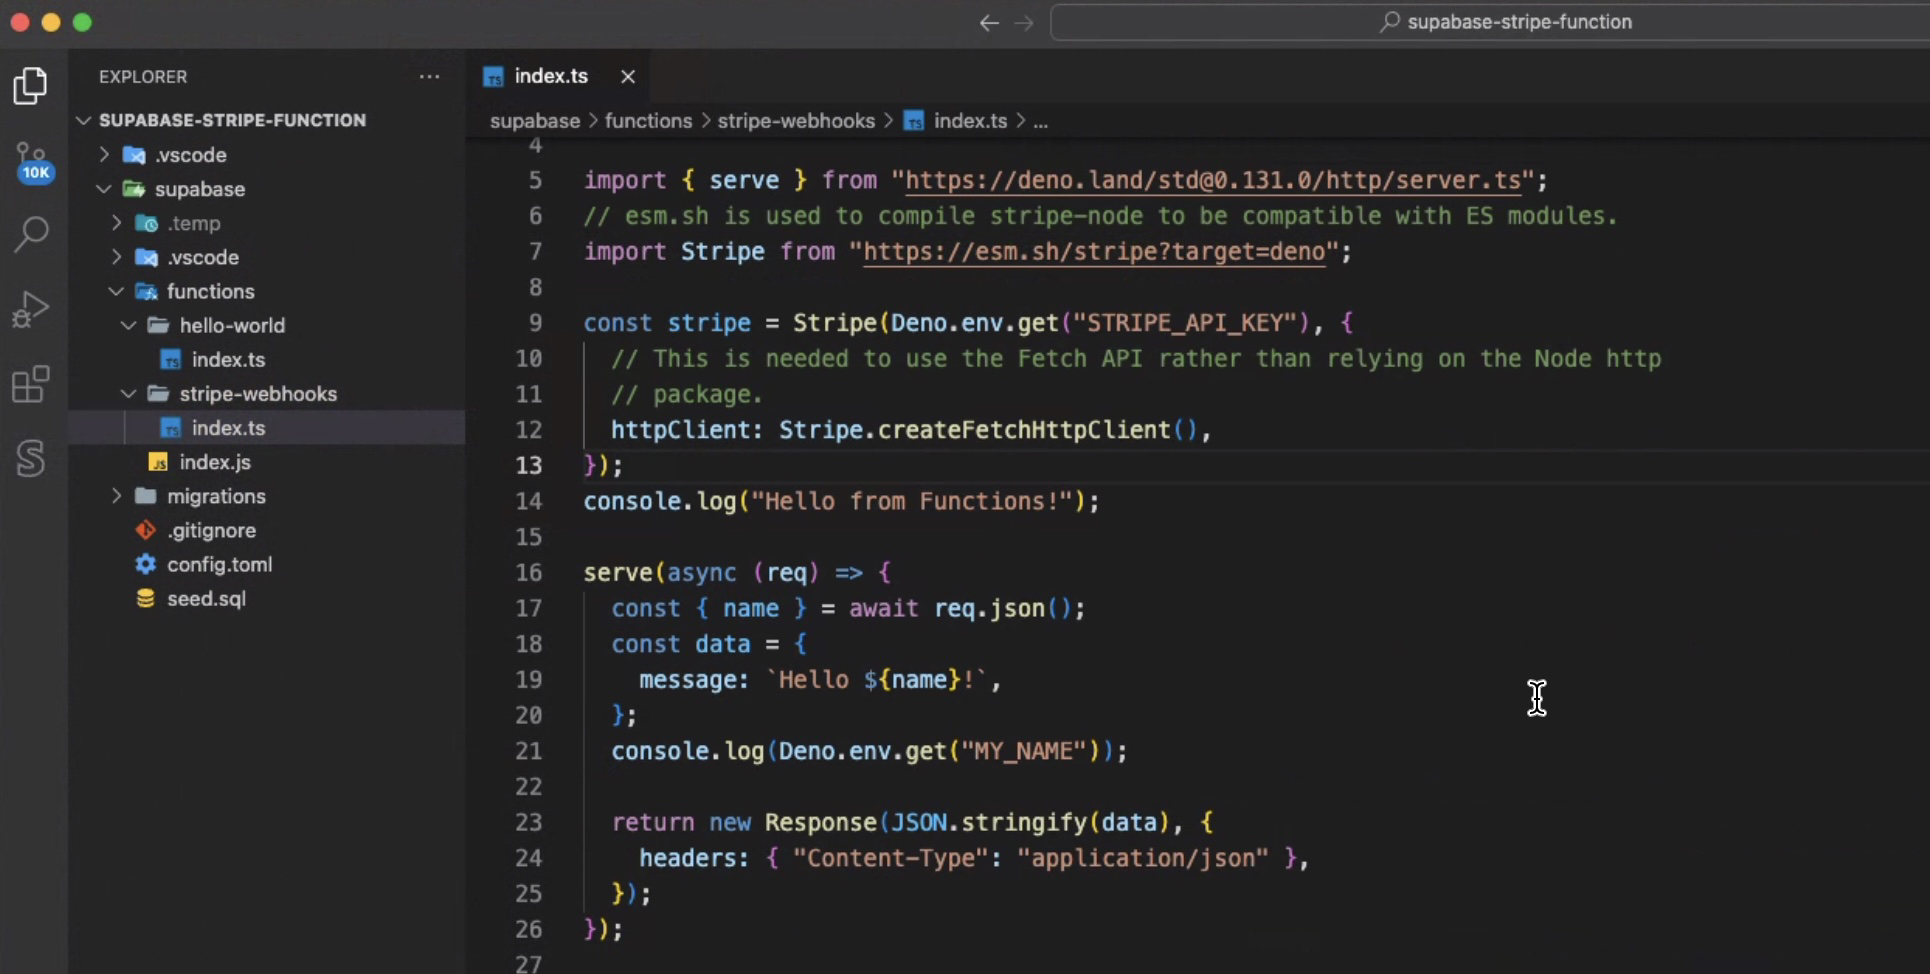Open the deno.land server.ts import link
This screenshot has height=974, width=1930.
(1212, 181)
